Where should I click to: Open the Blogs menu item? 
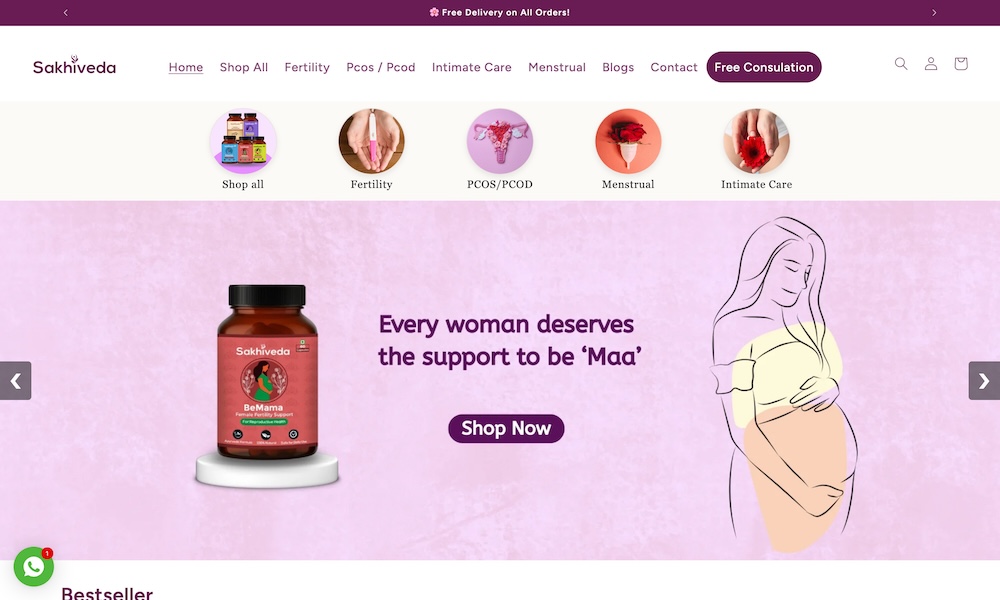[x=618, y=67]
